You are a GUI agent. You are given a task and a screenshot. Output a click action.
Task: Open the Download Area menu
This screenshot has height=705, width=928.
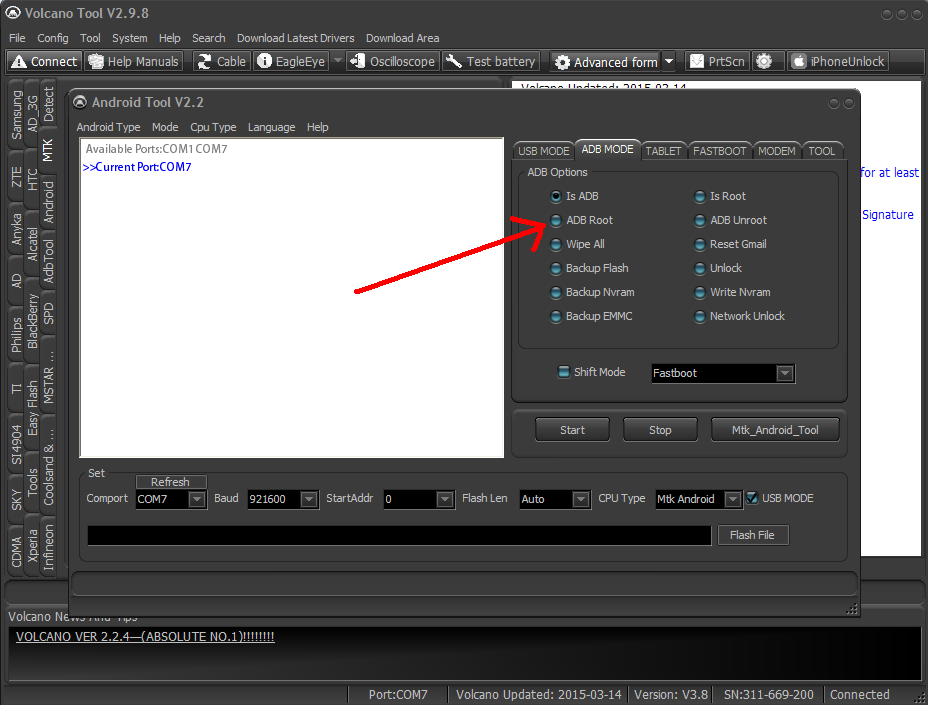pos(402,38)
